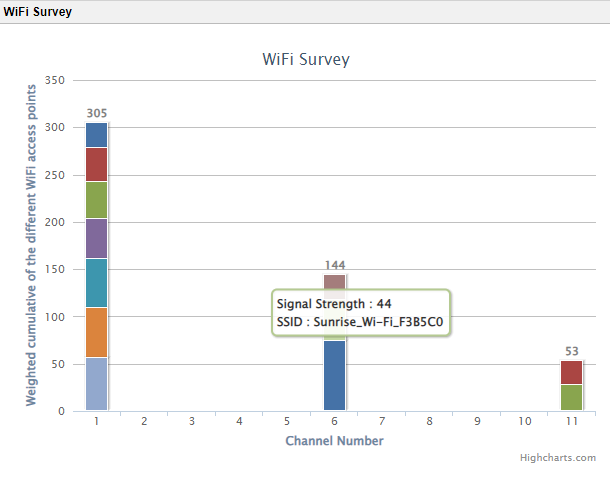Image resolution: width=610 pixels, height=477 pixels.
Task: Click the 144 total label above channel 6
Action: click(334, 265)
